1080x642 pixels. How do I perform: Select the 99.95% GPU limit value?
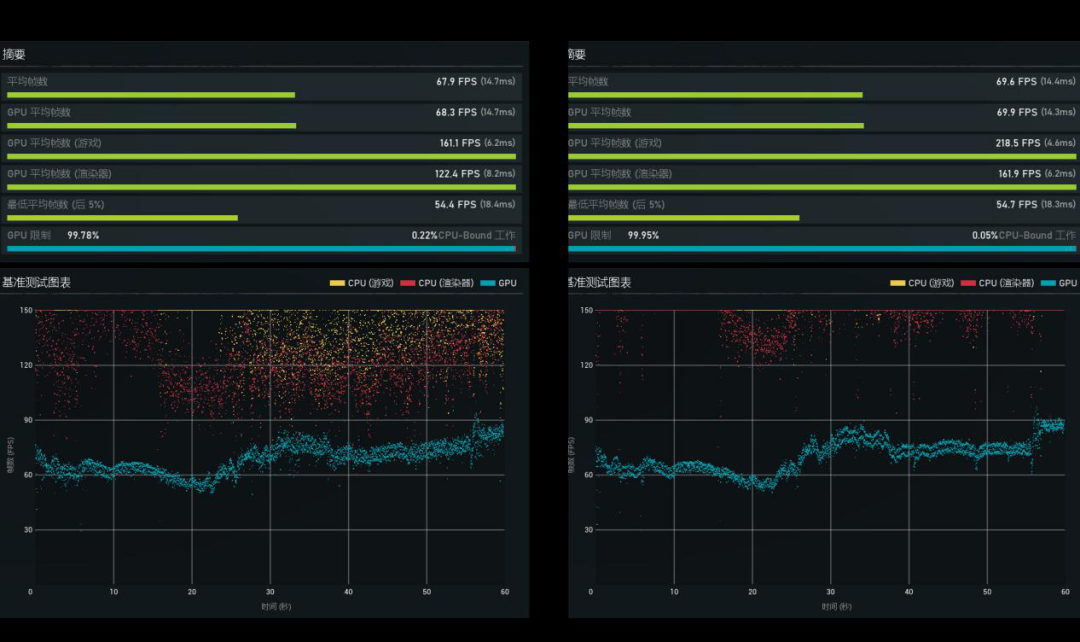tap(643, 236)
